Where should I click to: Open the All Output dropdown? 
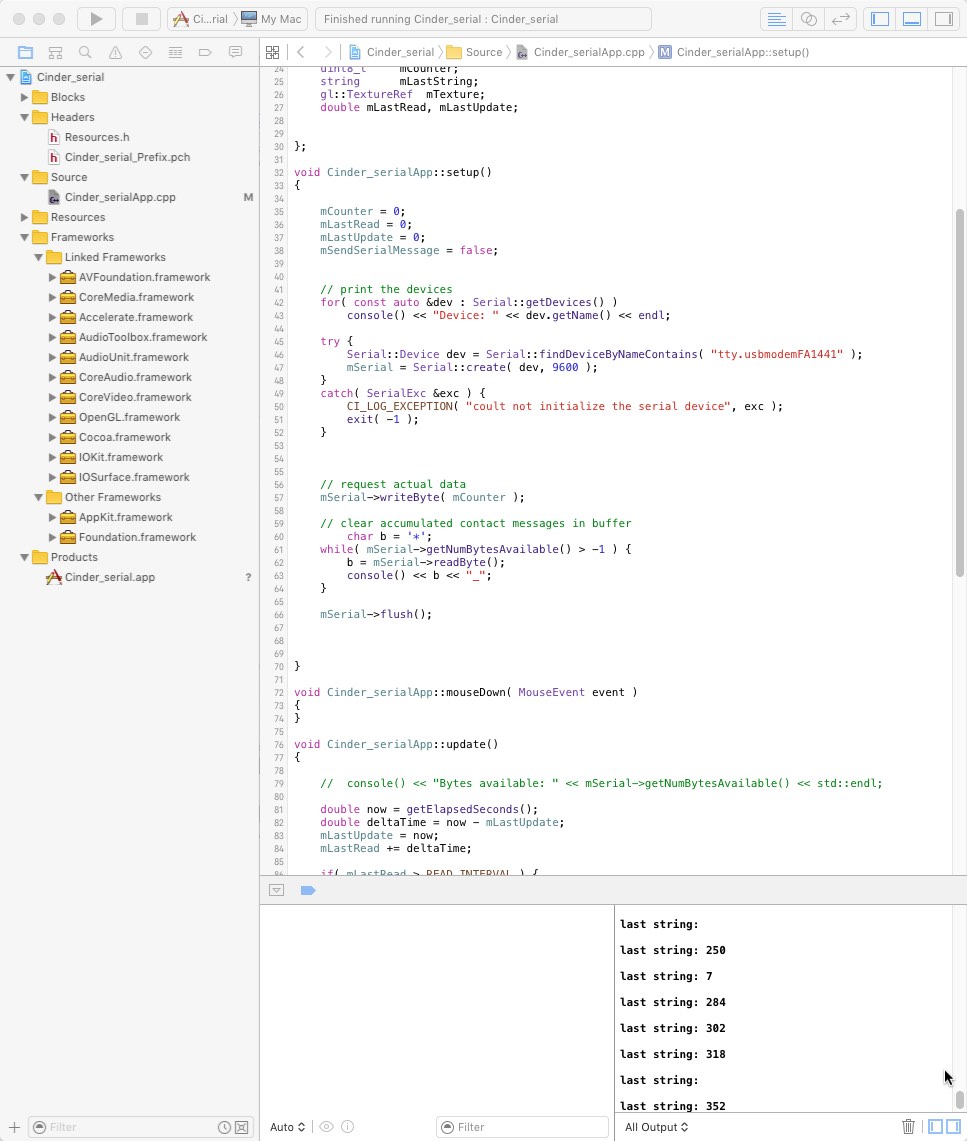[x=656, y=1126]
